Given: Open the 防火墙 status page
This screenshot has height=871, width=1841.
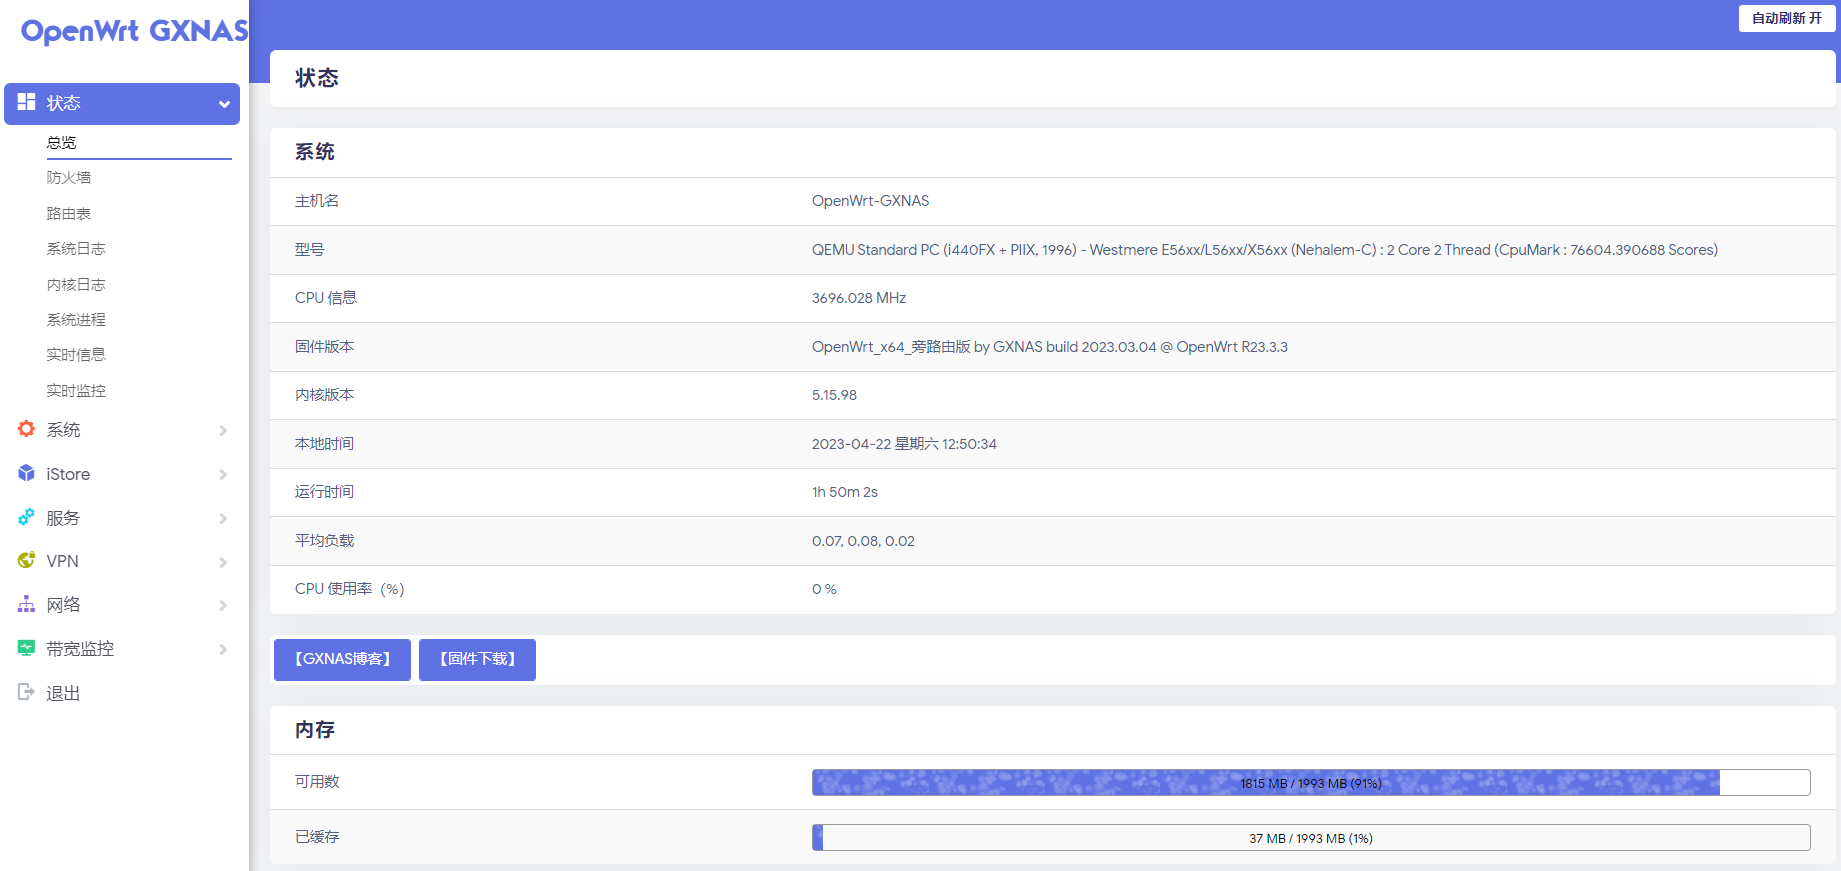Looking at the screenshot, I should pyautogui.click(x=68, y=177).
